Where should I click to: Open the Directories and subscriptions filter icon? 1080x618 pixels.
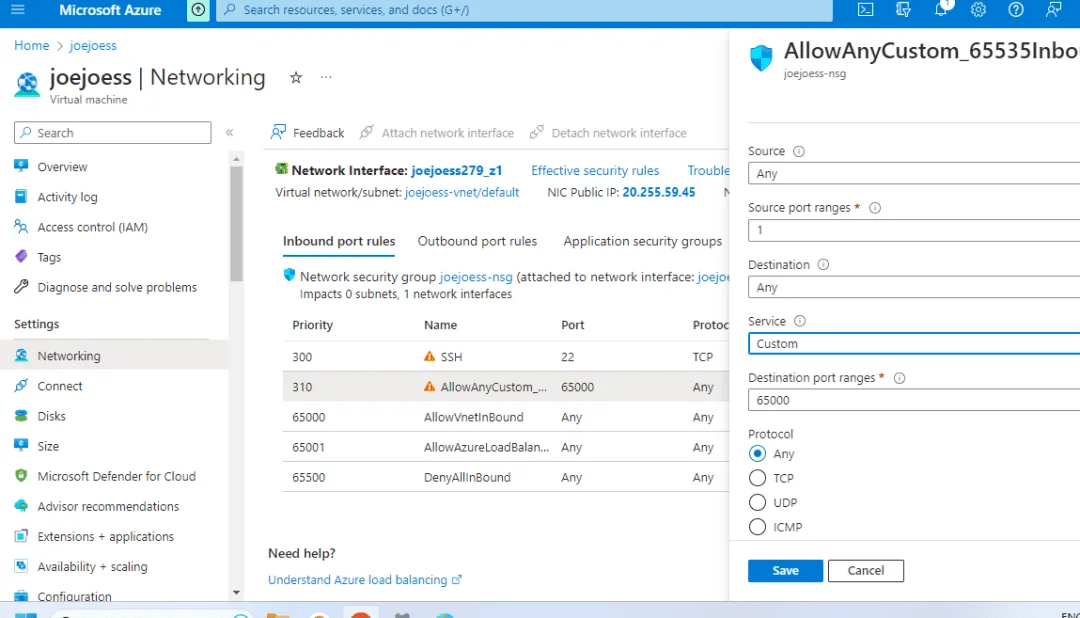pyautogui.click(x=903, y=10)
